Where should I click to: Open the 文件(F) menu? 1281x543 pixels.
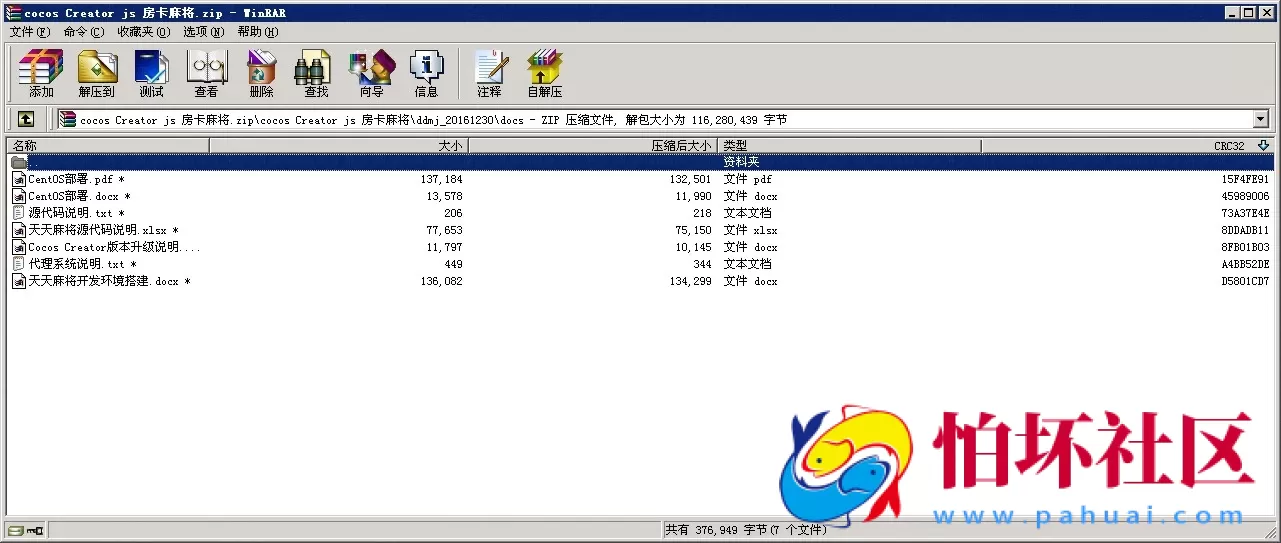point(29,32)
